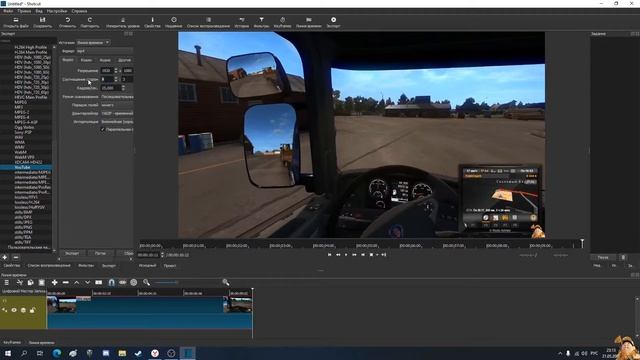
Task: Show the Recent files panel
Action: (173, 22)
